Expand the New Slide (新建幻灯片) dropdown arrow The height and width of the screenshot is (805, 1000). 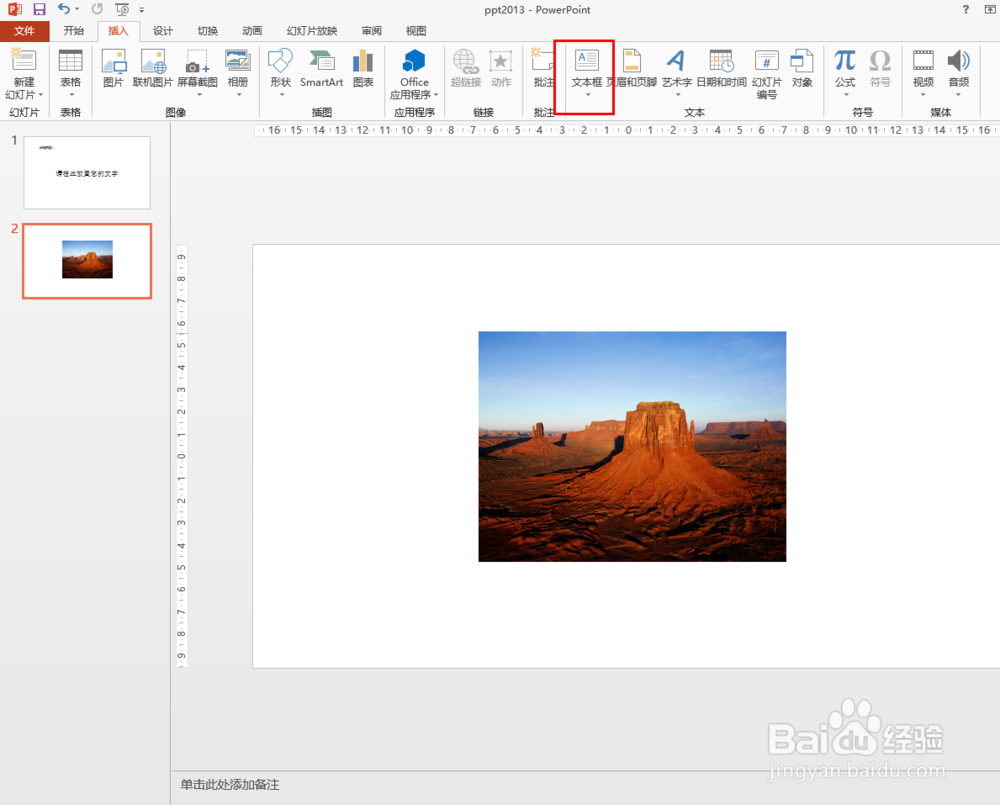(41, 95)
